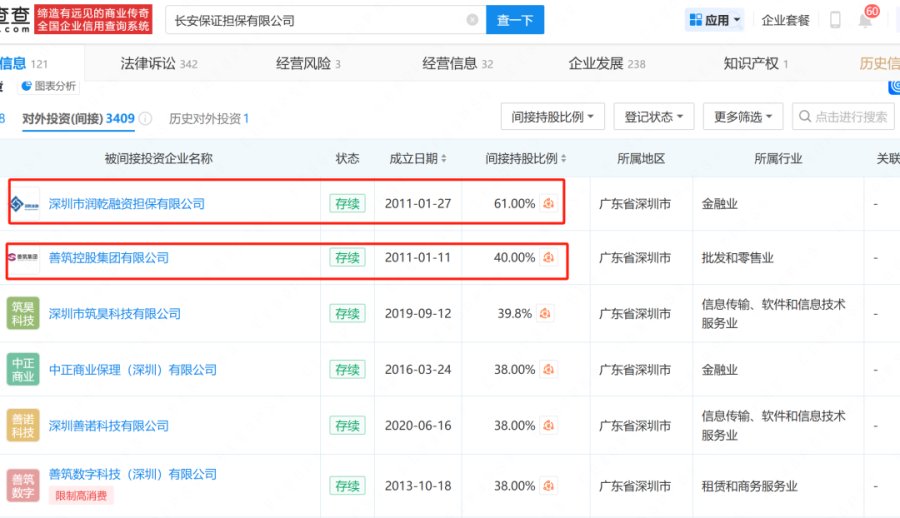Viewport: 900px width, 518px height.
Task: Click 善诺科技 yellow logo icon
Action: click(x=23, y=426)
